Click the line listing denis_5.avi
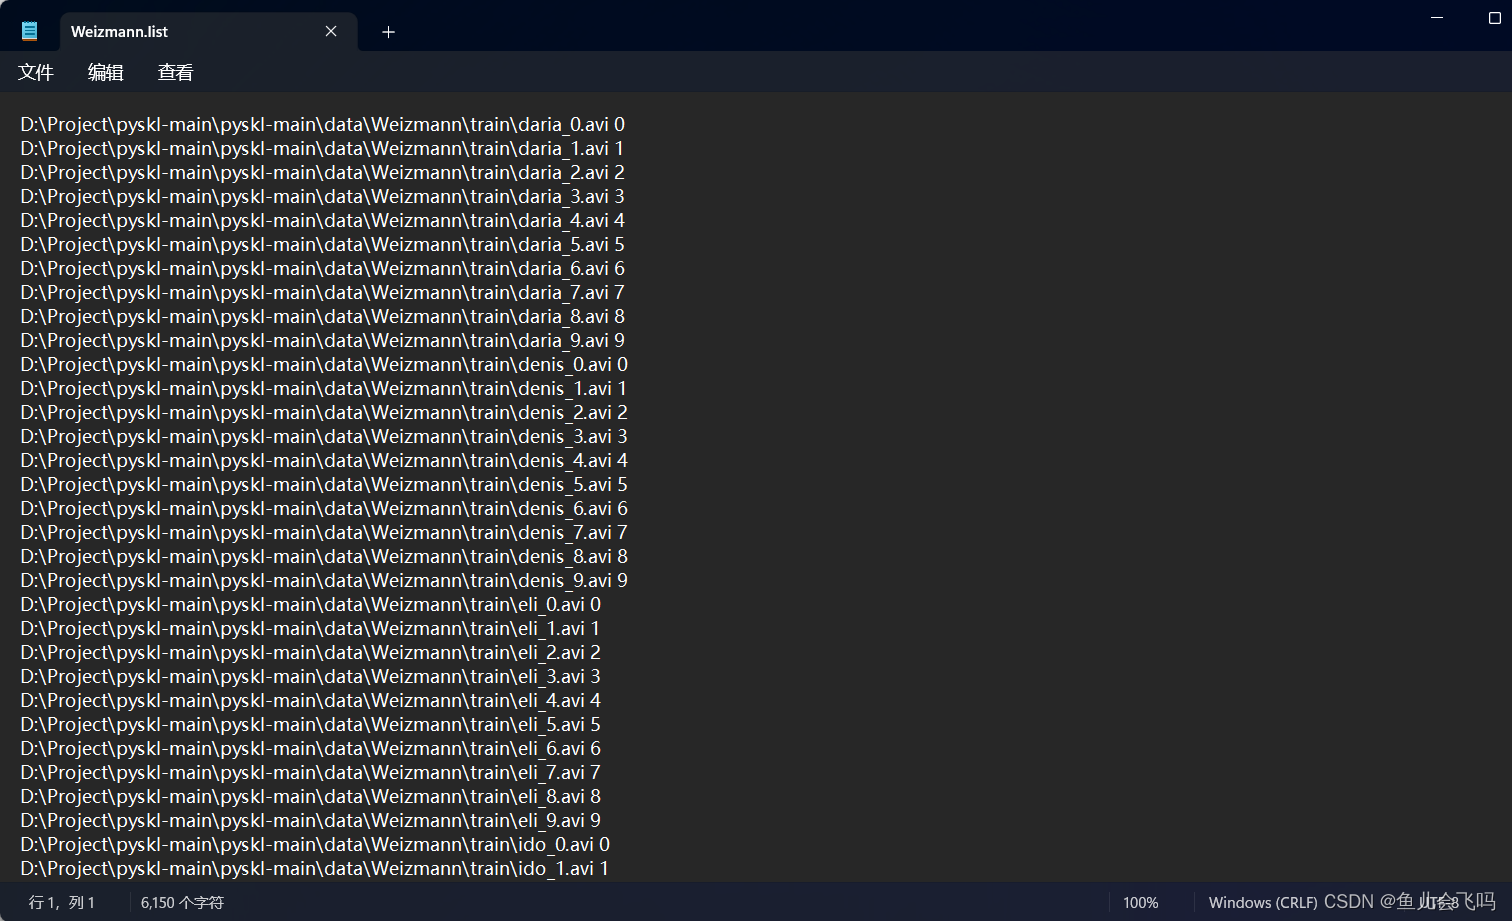Image resolution: width=1512 pixels, height=921 pixels. click(322, 484)
